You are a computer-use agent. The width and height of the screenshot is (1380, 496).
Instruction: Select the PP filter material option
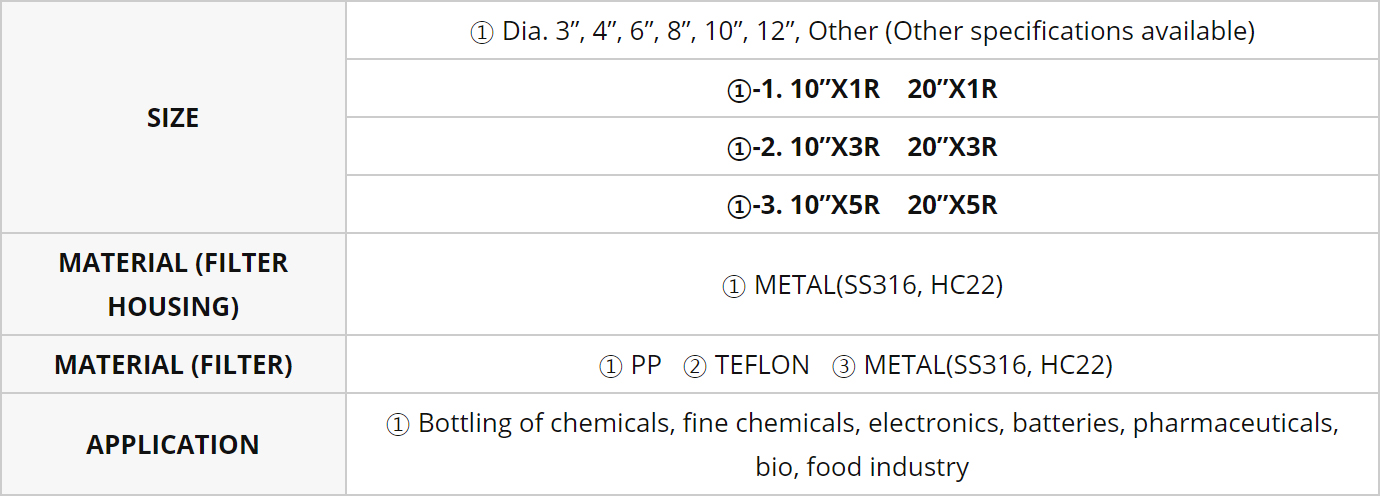pos(646,366)
